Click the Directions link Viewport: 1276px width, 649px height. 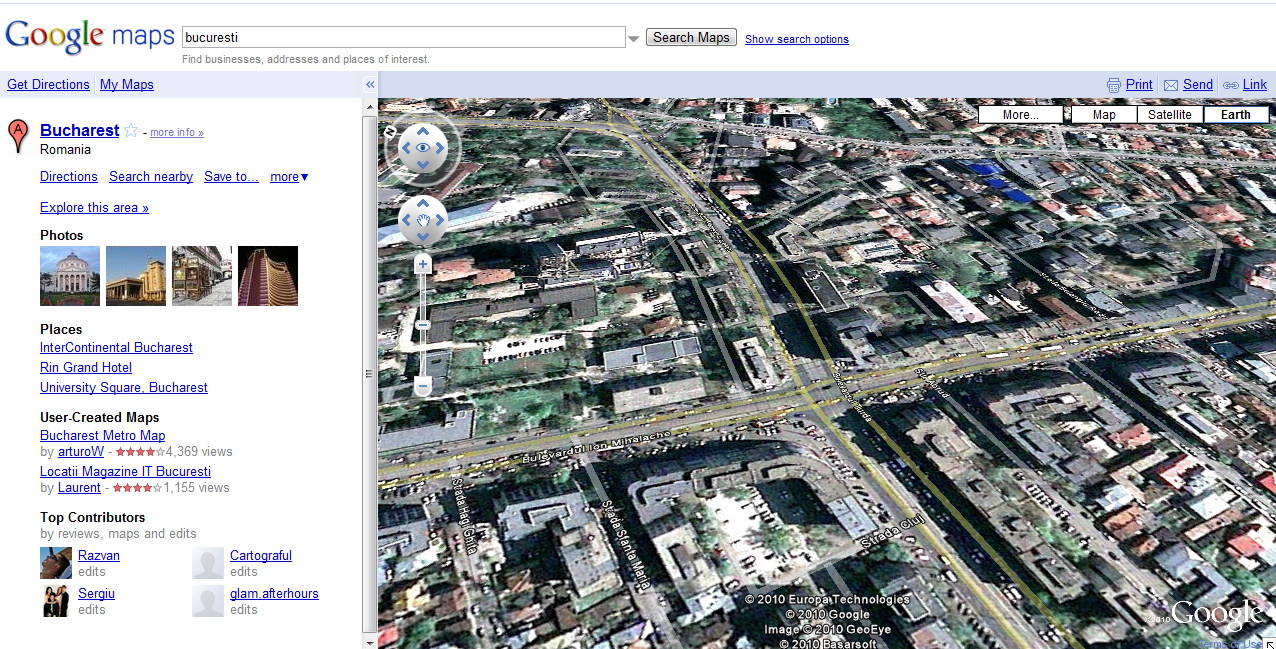click(69, 177)
